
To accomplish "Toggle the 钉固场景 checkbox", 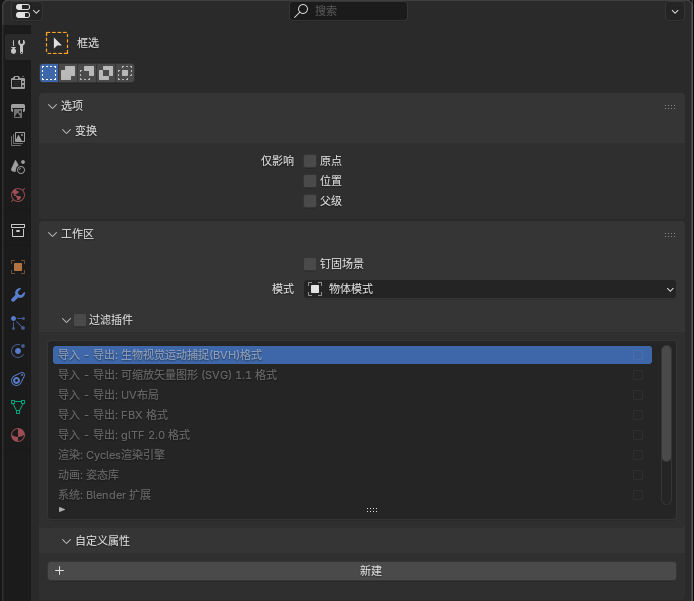I will pos(310,264).
